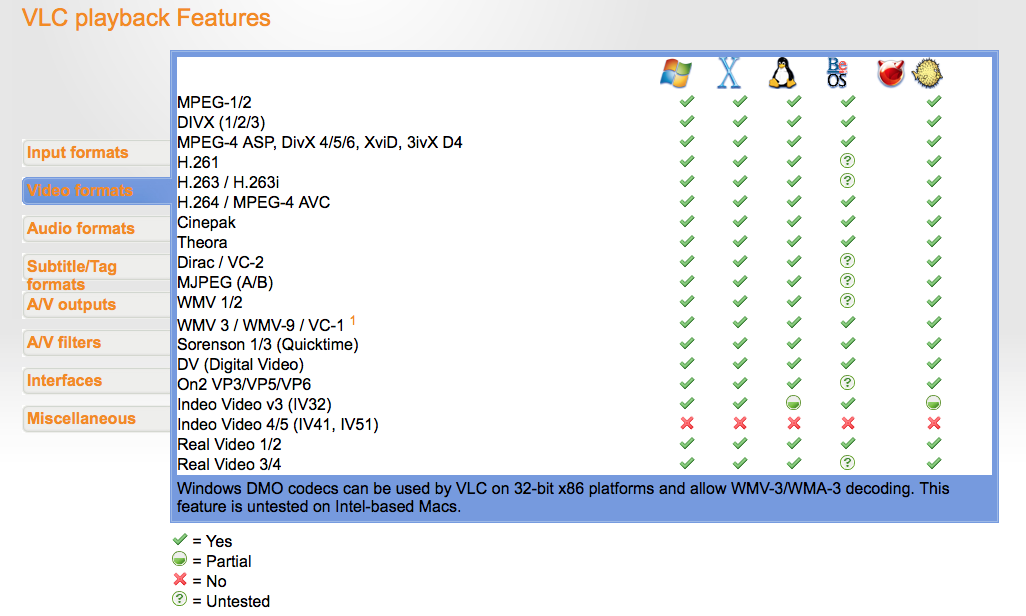The width and height of the screenshot is (1026, 616).
Task: Click the H.264 / MPEG-4 AVC label
Action: 253,202
